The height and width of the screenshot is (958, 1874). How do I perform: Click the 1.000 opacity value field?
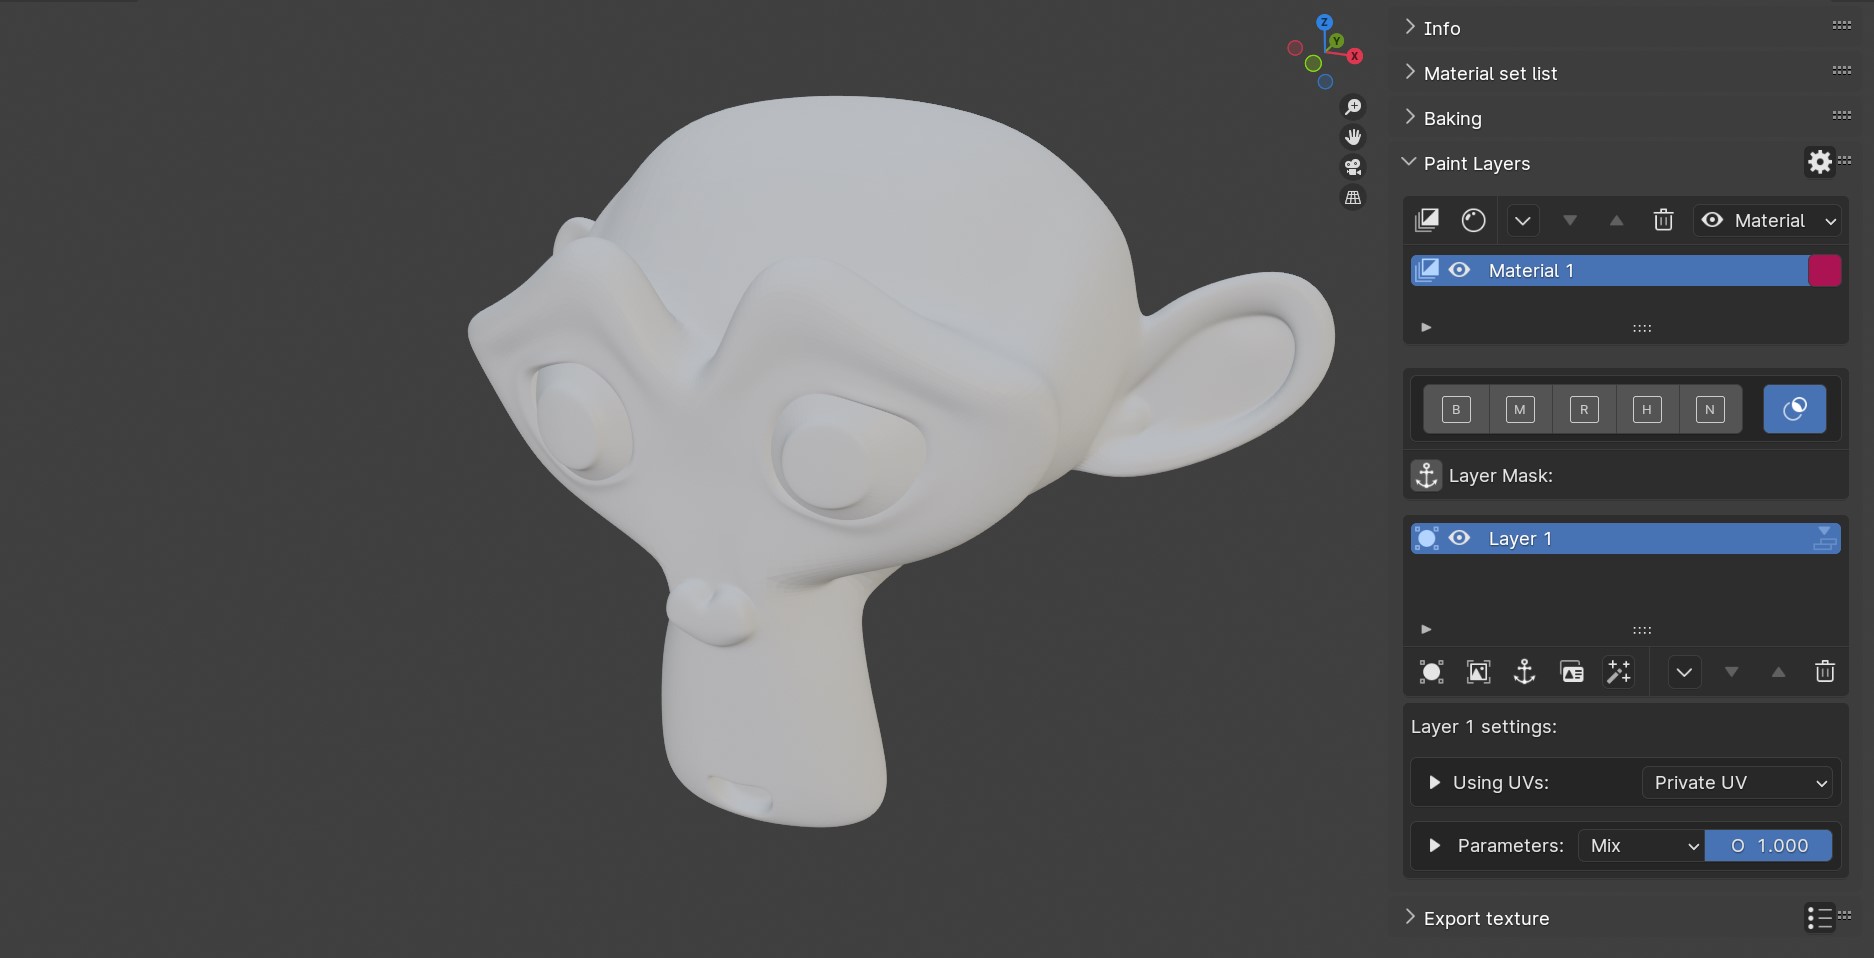(x=1770, y=845)
